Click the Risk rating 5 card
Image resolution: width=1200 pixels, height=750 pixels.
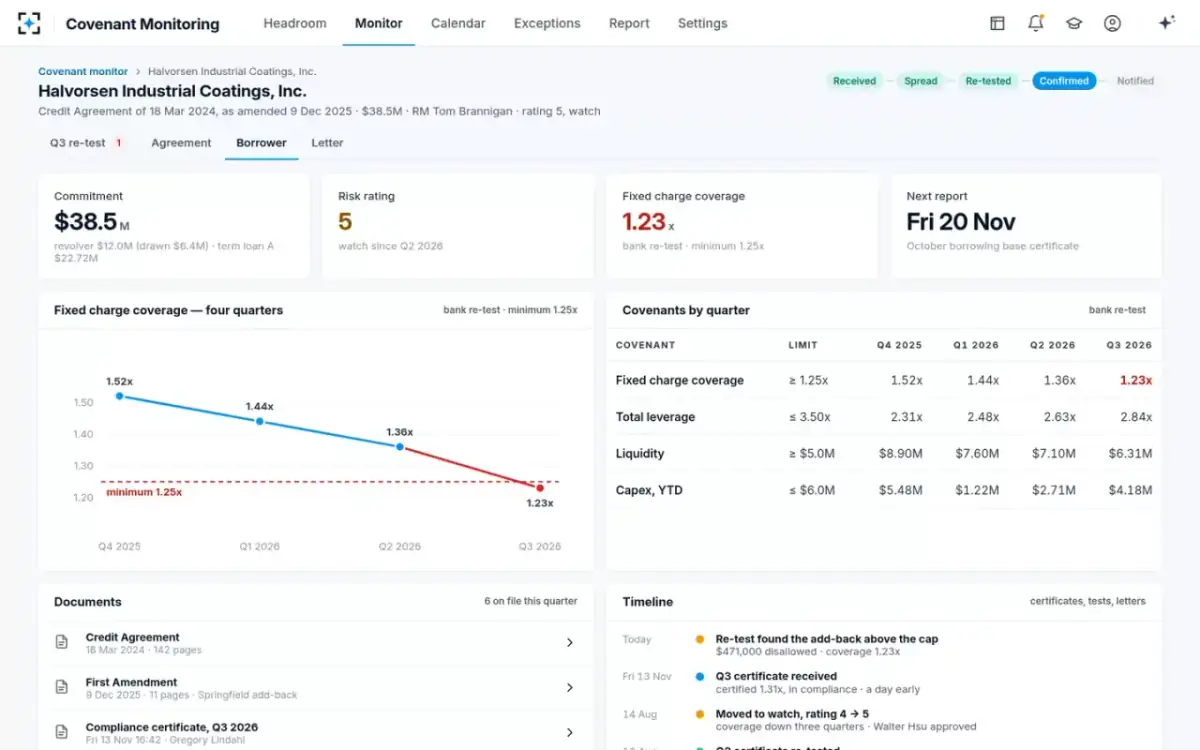(x=458, y=226)
